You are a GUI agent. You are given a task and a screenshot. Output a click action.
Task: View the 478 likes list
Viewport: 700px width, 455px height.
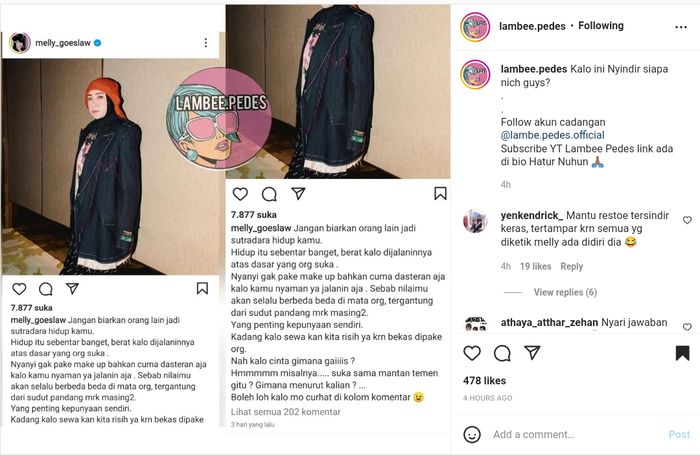pos(484,380)
